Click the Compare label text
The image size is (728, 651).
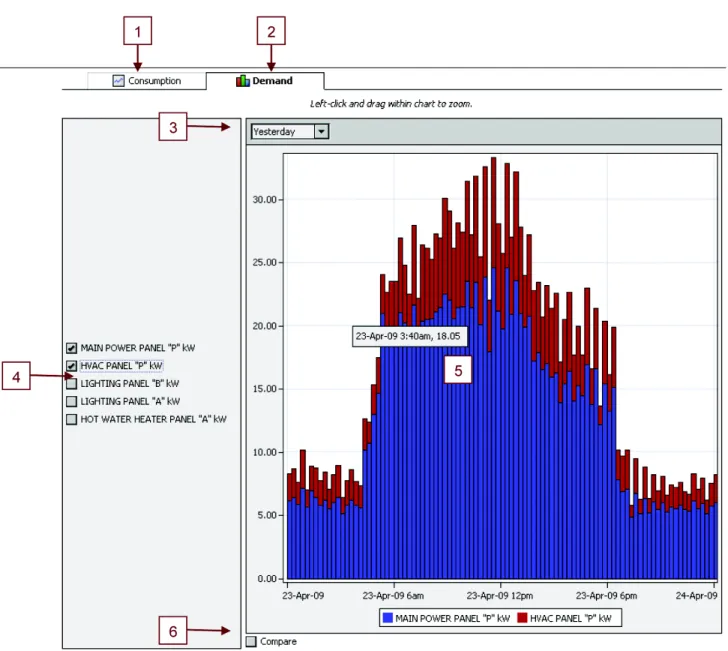pyautogui.click(x=278, y=642)
